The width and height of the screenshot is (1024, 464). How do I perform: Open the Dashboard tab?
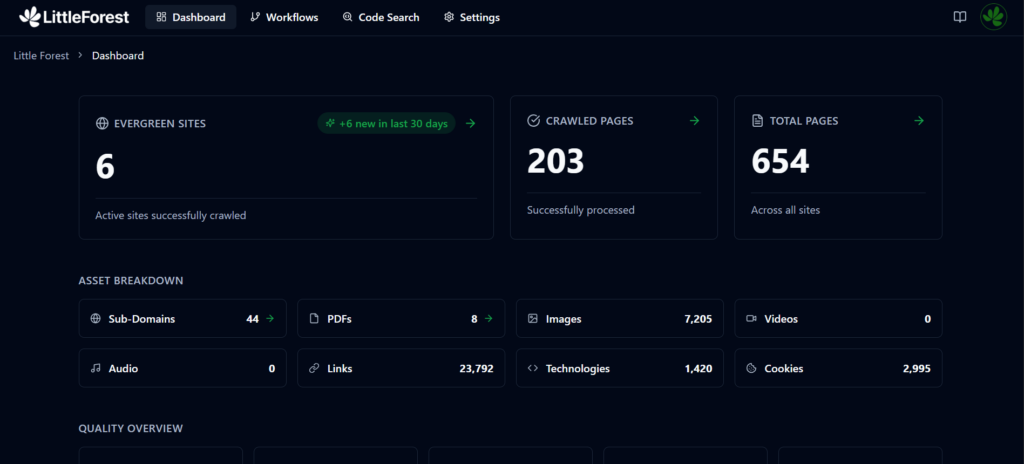(190, 17)
